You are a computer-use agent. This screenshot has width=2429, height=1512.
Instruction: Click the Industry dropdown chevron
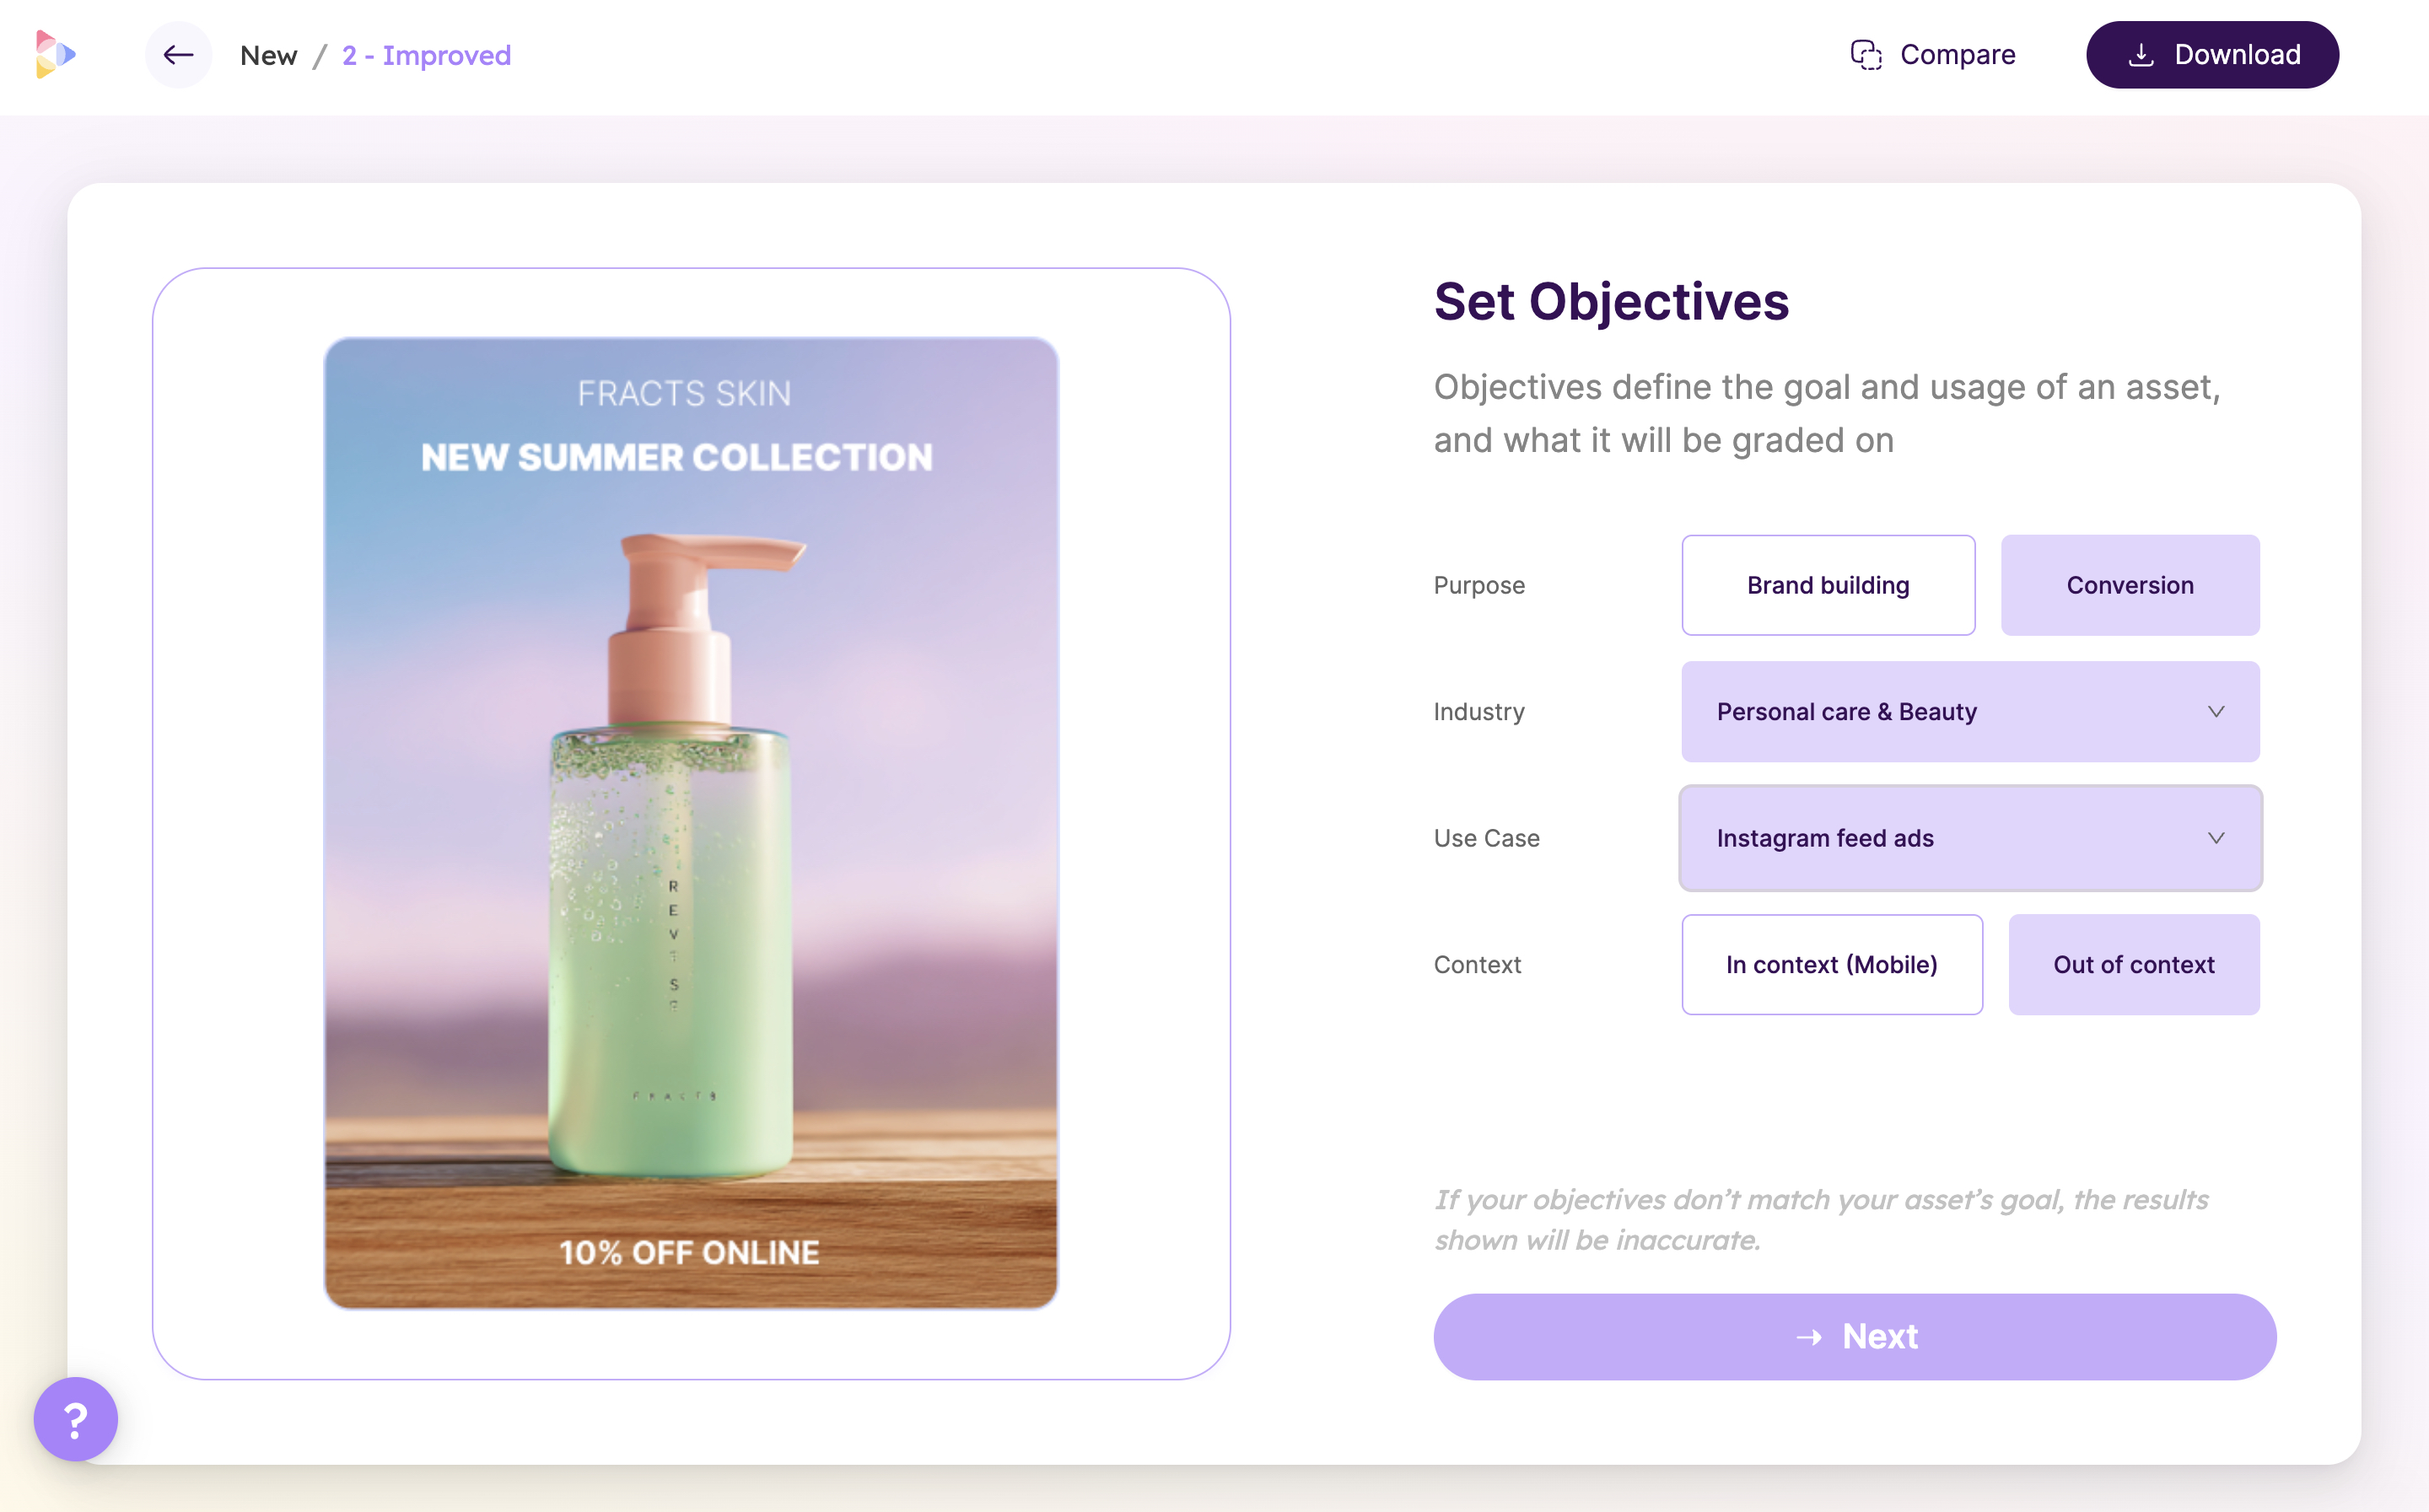coord(2215,712)
